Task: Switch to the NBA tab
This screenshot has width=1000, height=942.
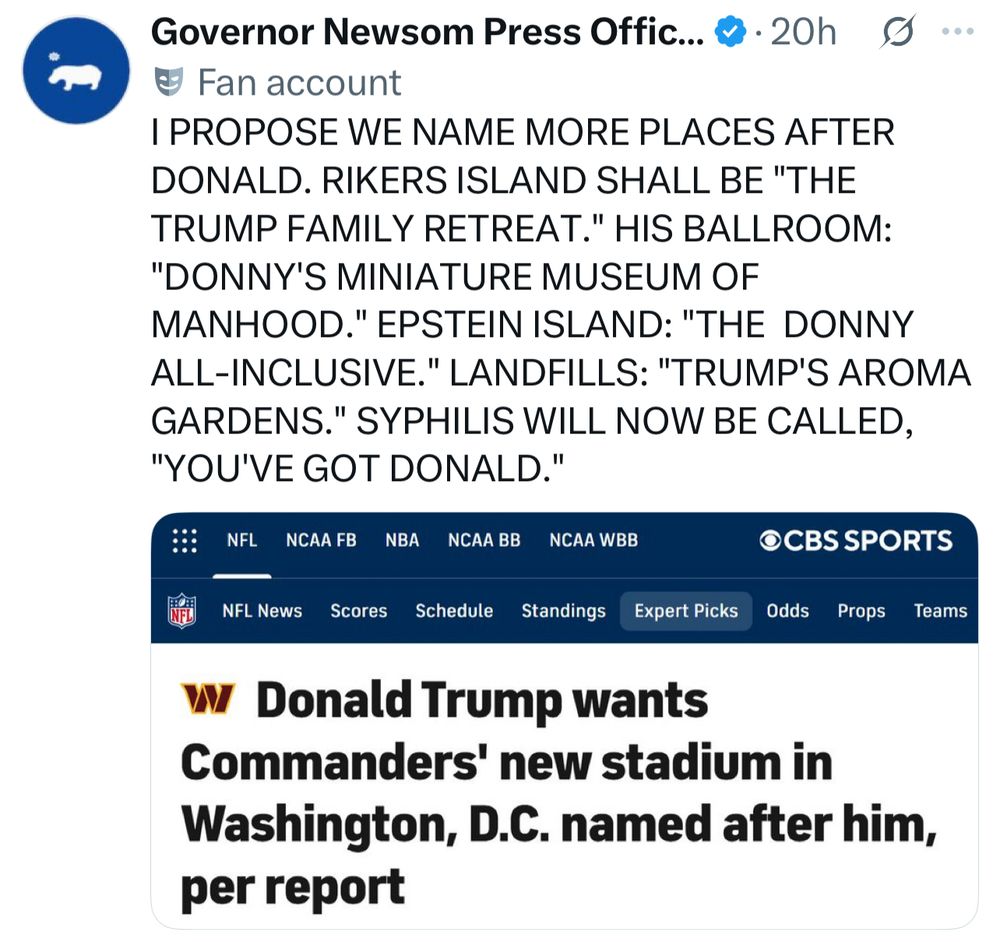Action: [x=402, y=540]
